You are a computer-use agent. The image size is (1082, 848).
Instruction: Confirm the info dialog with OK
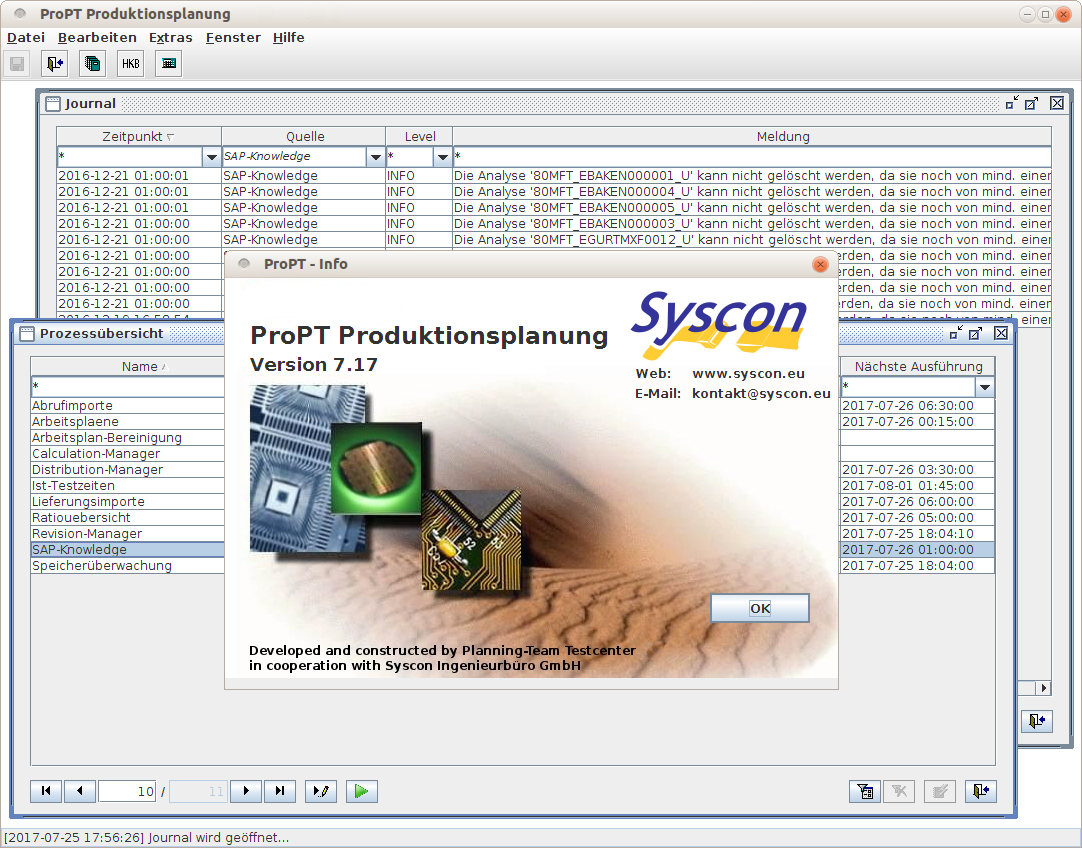pos(760,608)
